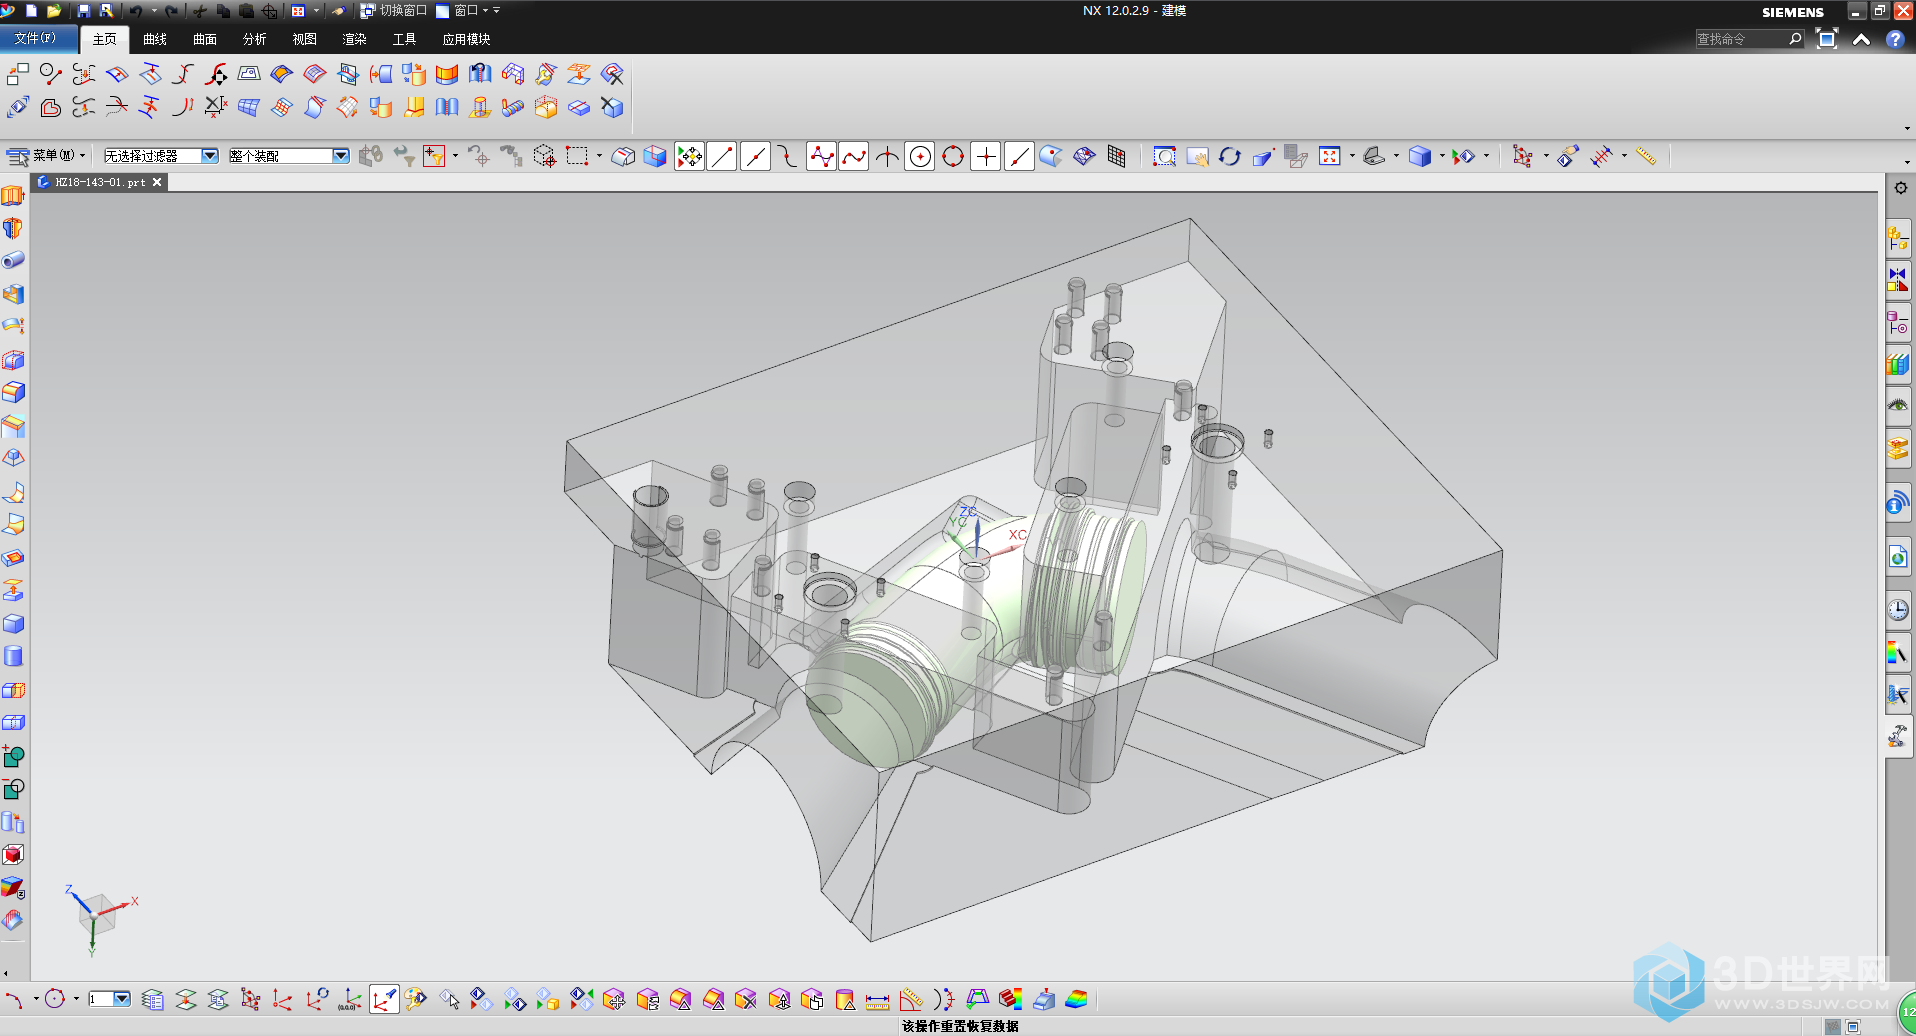
Task: Open the 文件(F) file menu
Action: [40, 39]
